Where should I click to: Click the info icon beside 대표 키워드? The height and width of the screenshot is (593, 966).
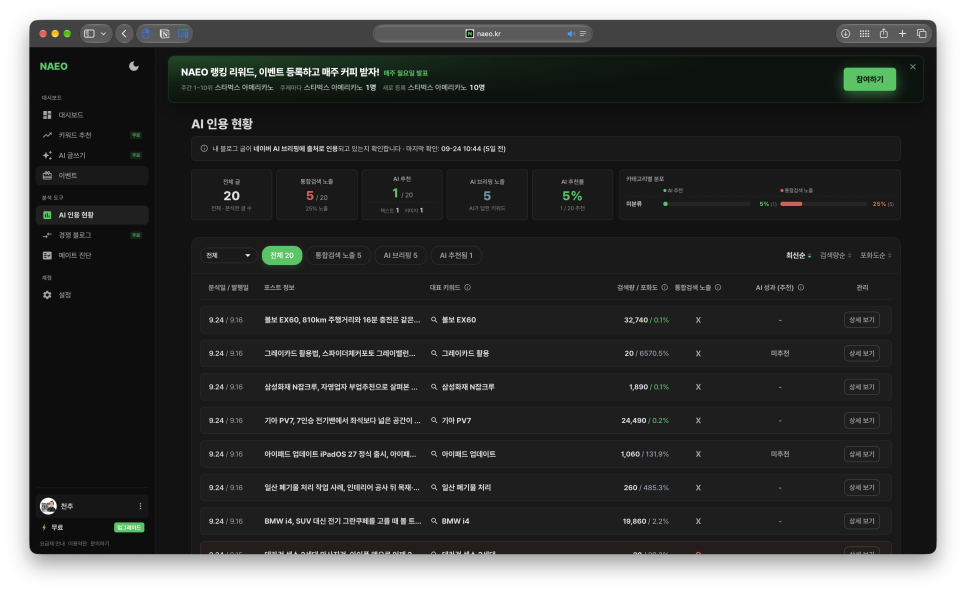tap(468, 288)
